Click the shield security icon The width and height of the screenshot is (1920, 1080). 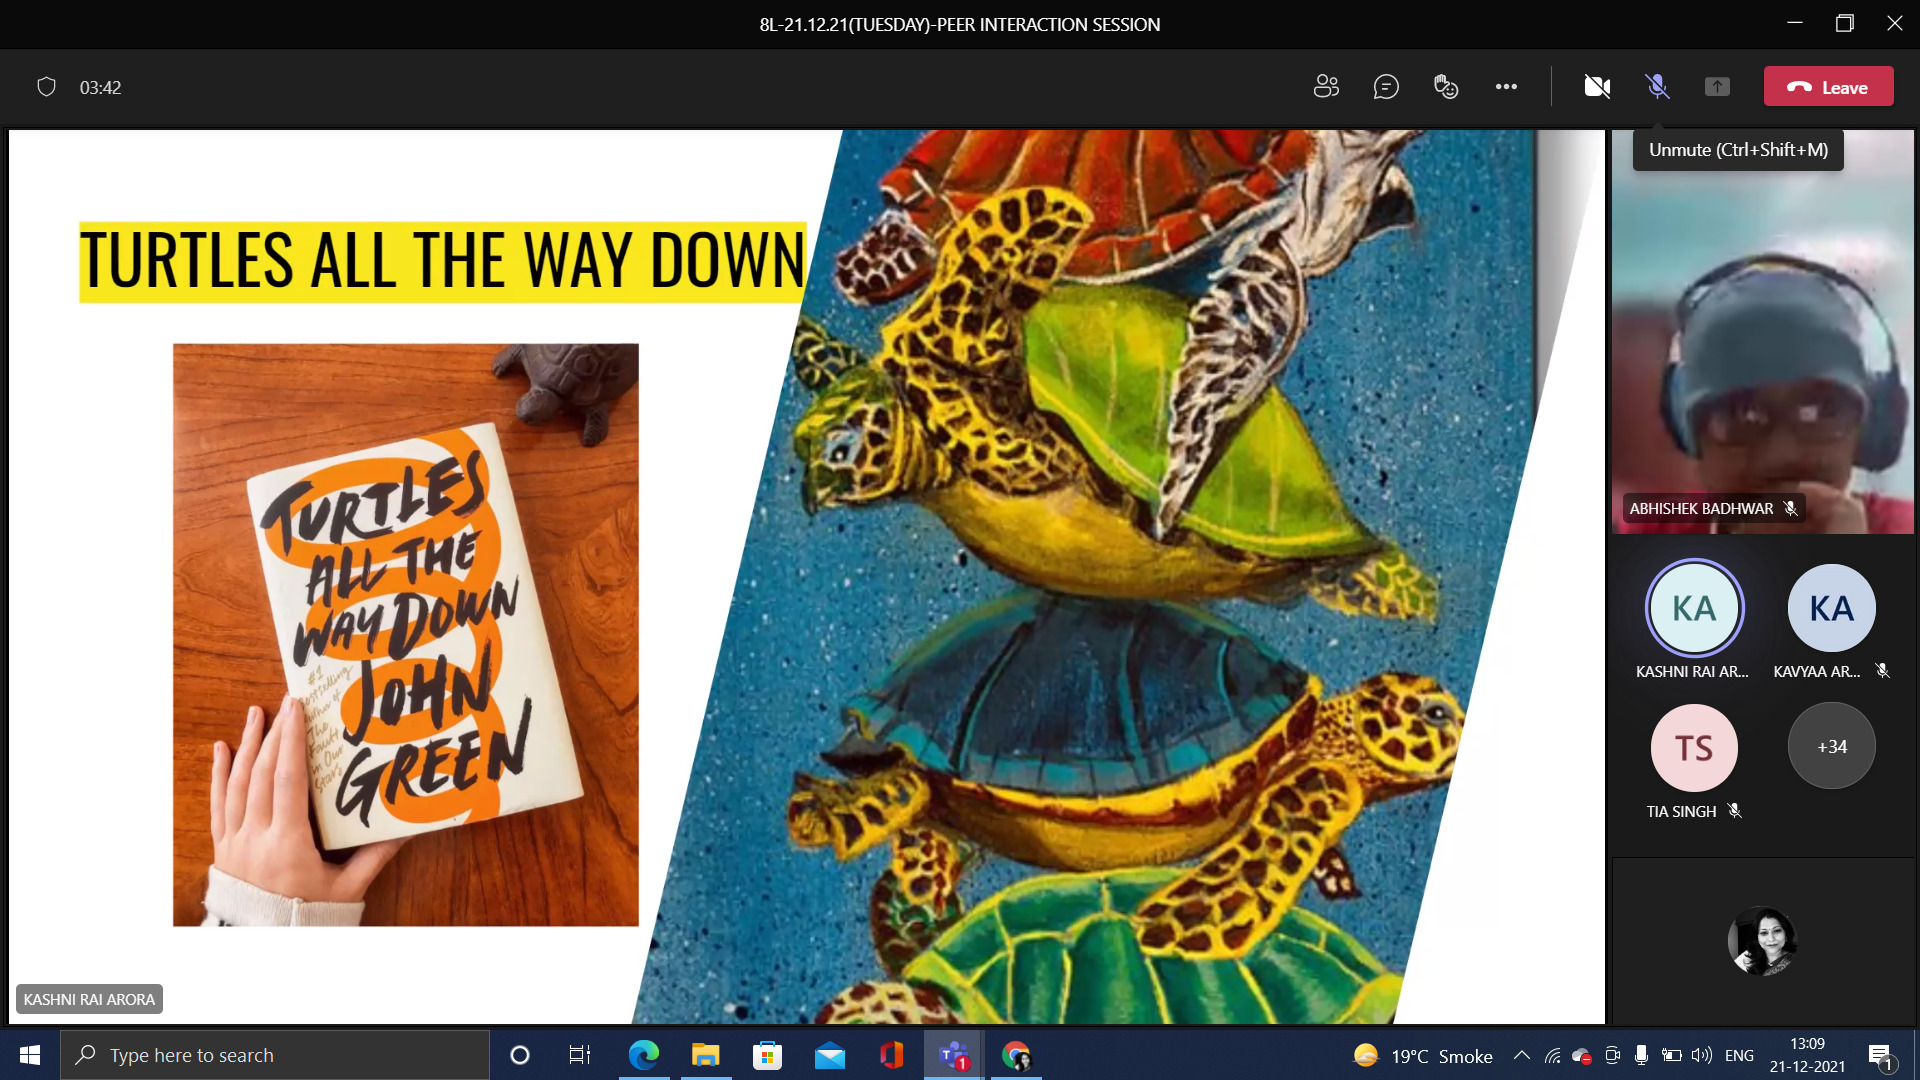(x=46, y=87)
